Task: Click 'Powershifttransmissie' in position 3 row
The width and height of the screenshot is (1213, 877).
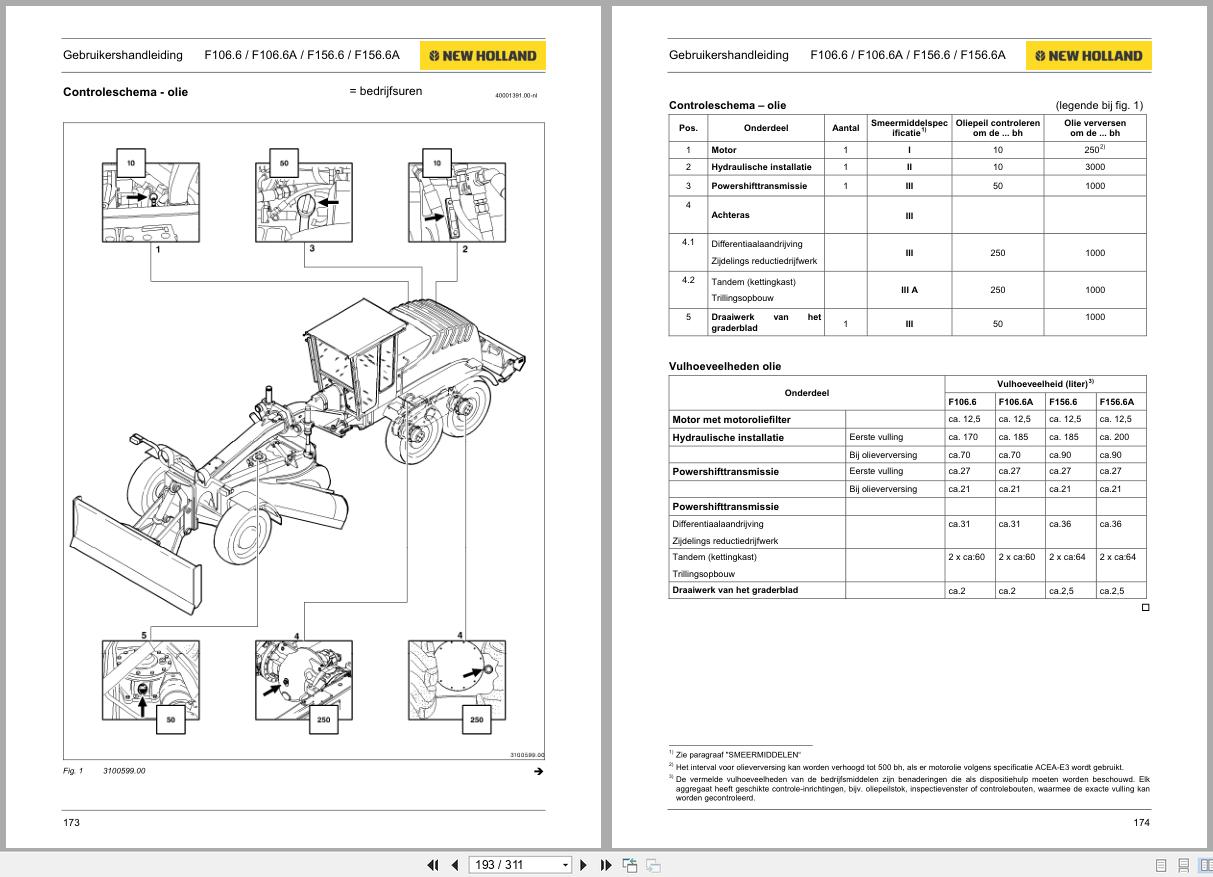Action: click(x=759, y=186)
